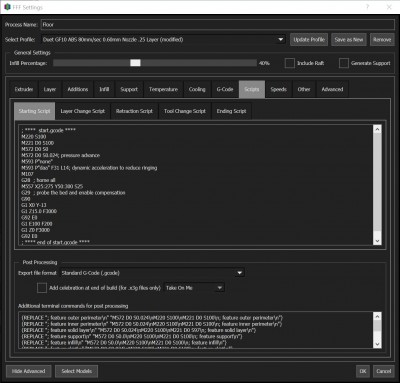The height and width of the screenshot is (383, 400).
Task: Click the 'G1 E100 F200' script line
Action: pos(37,224)
